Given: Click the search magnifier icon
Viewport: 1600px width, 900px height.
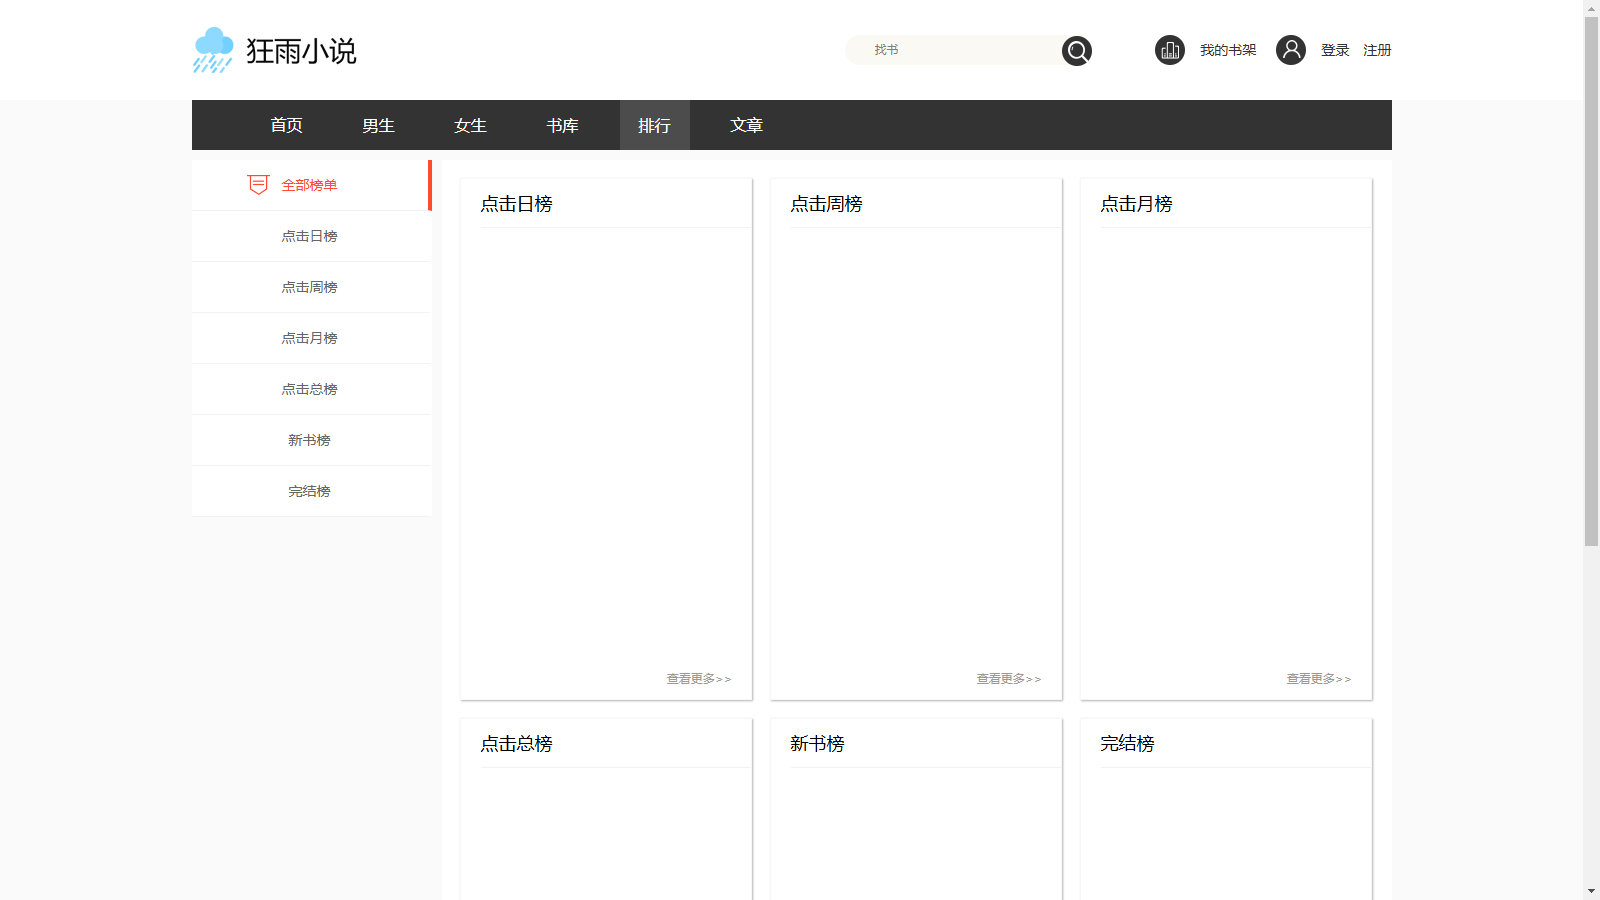Looking at the screenshot, I should pos(1076,50).
